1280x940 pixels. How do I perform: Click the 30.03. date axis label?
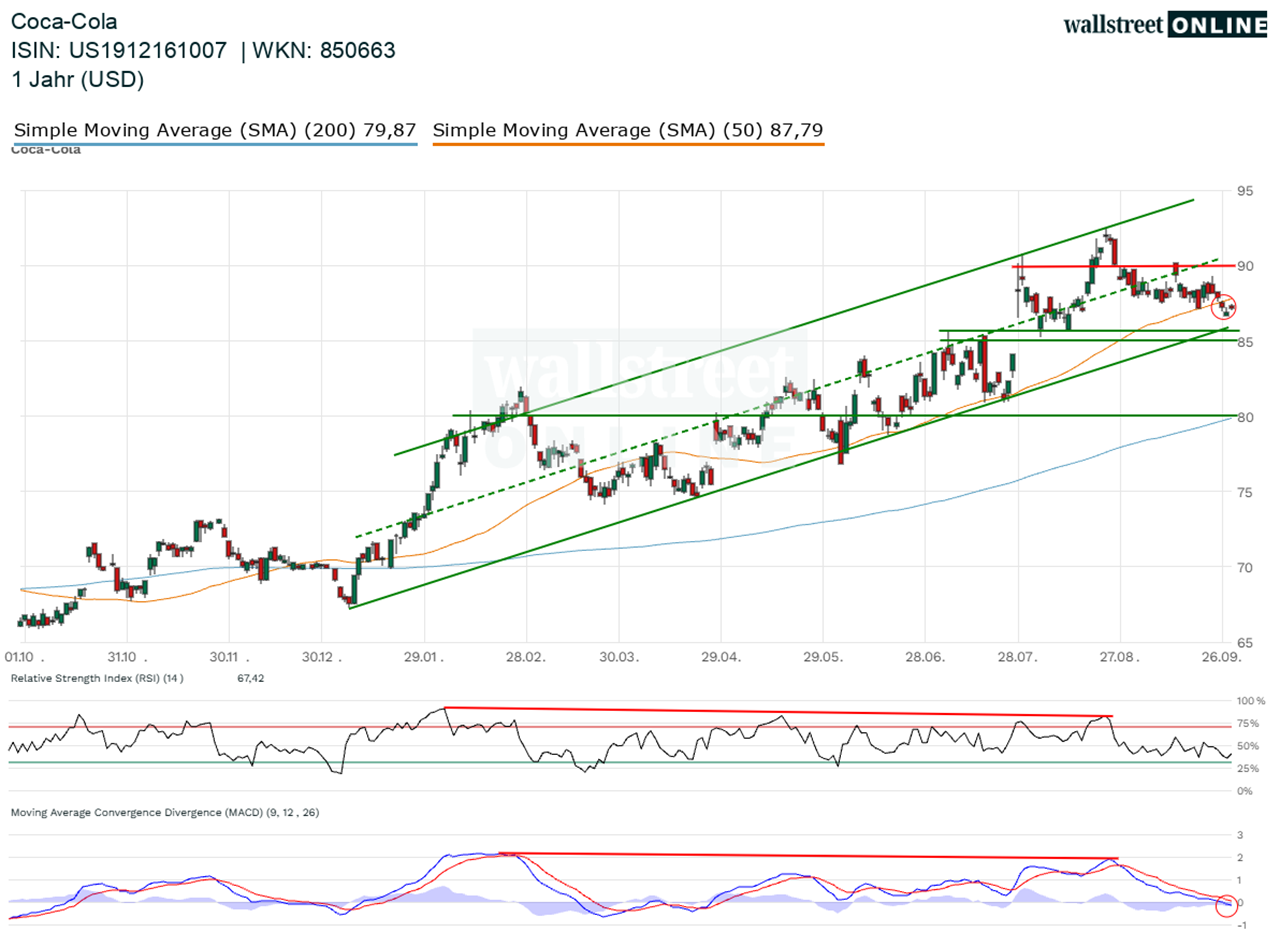[x=620, y=657]
